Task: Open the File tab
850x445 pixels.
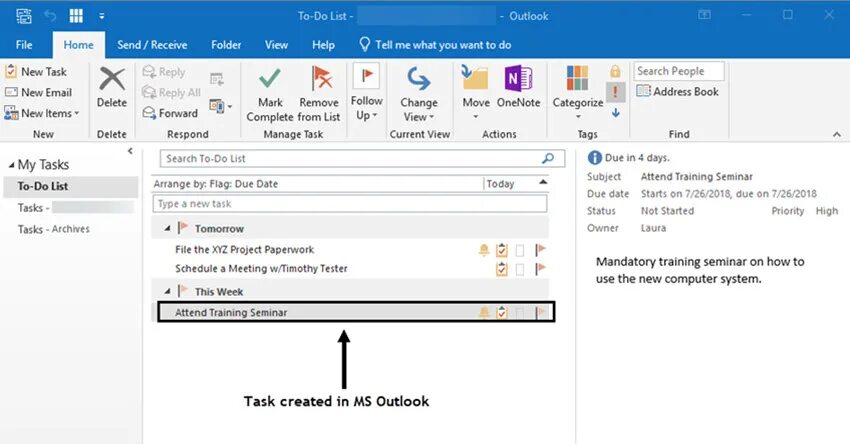Action: tap(24, 45)
